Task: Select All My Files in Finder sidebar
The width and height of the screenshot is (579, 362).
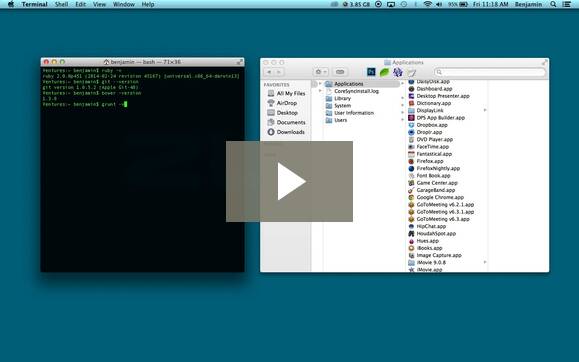Action: pos(287,93)
